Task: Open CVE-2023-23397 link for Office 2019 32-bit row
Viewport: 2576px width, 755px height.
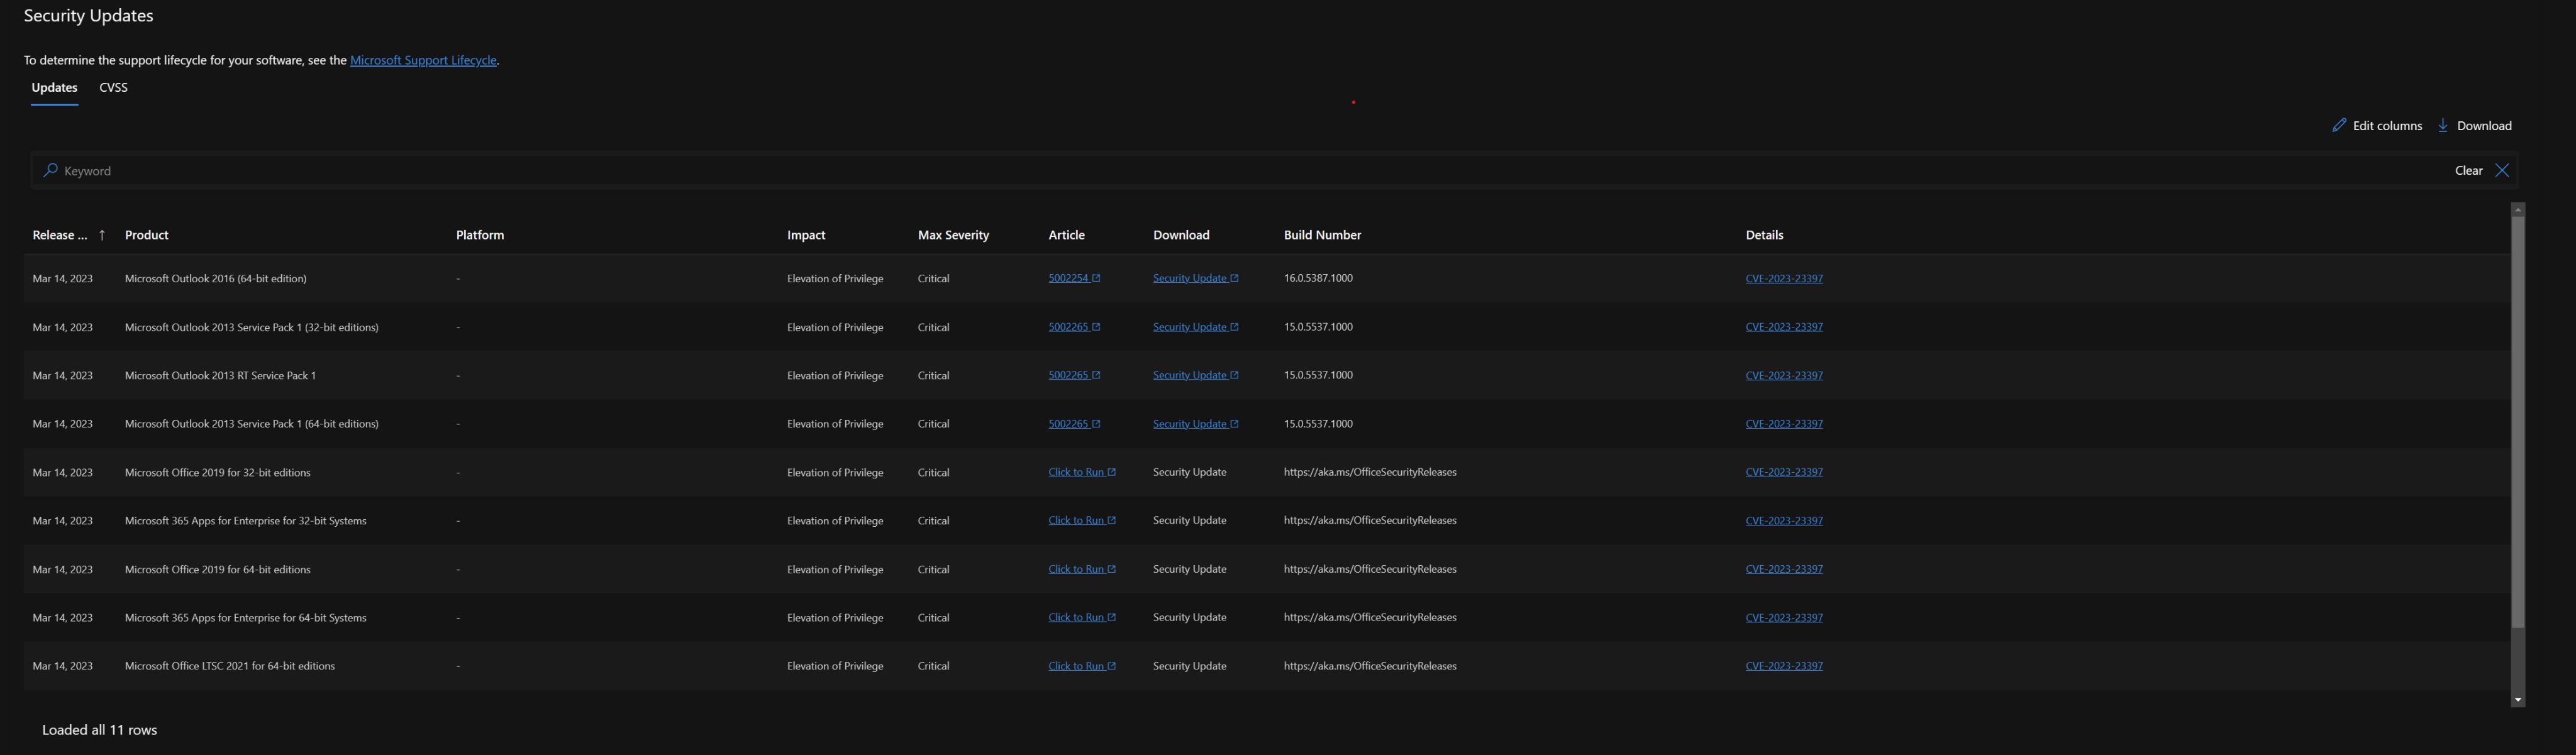Action: coord(1784,473)
